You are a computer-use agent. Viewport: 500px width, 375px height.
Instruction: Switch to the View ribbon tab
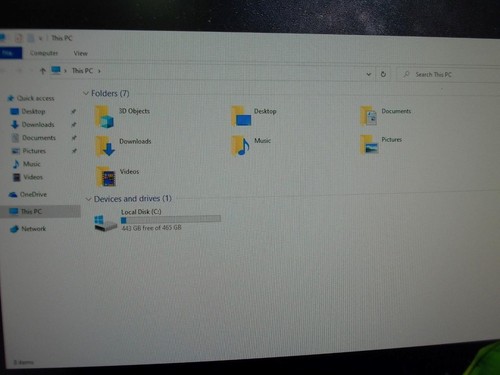(80, 53)
